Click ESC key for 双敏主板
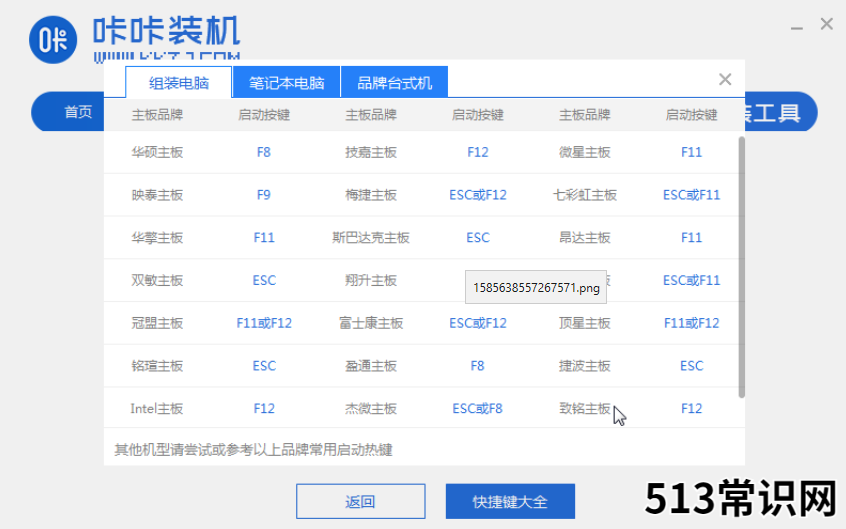846x529 pixels. (264, 280)
